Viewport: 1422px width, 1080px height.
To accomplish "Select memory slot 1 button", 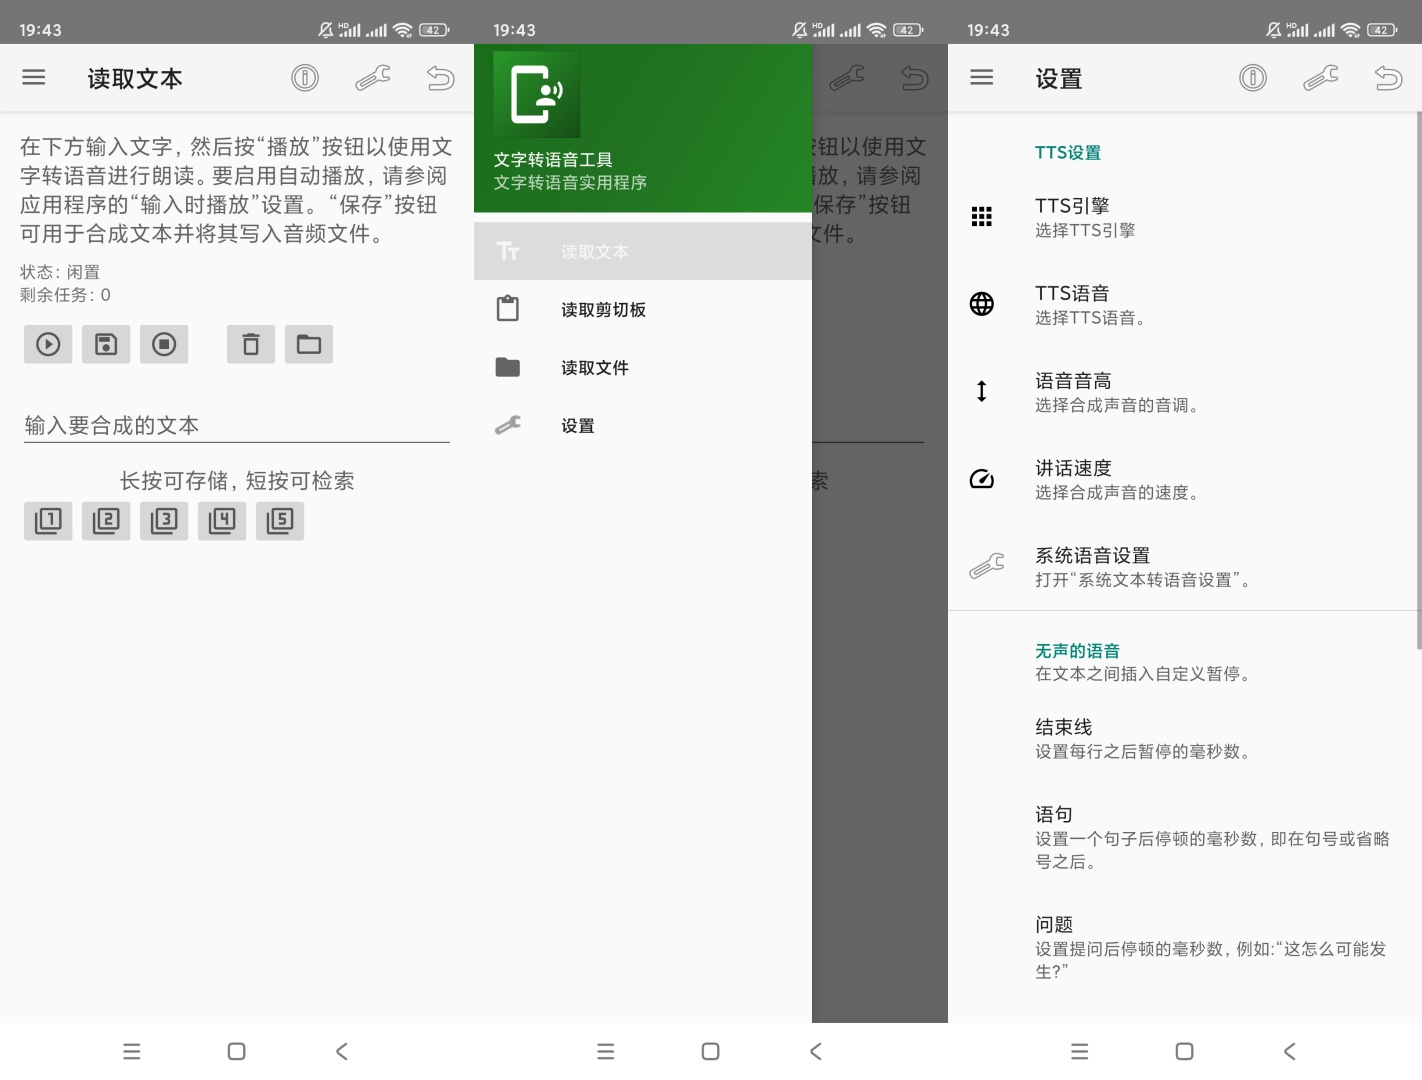I will click(48, 521).
